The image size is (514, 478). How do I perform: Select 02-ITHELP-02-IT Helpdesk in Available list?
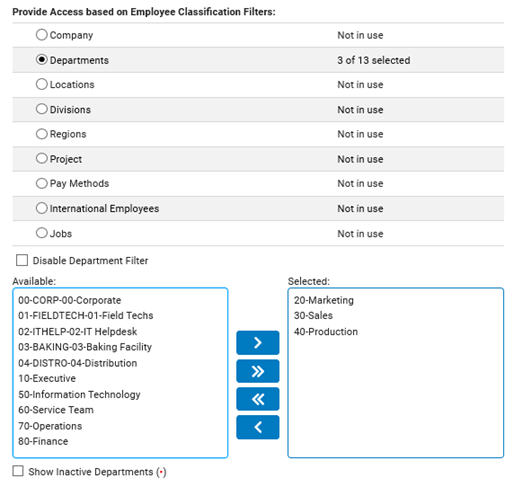point(78,331)
